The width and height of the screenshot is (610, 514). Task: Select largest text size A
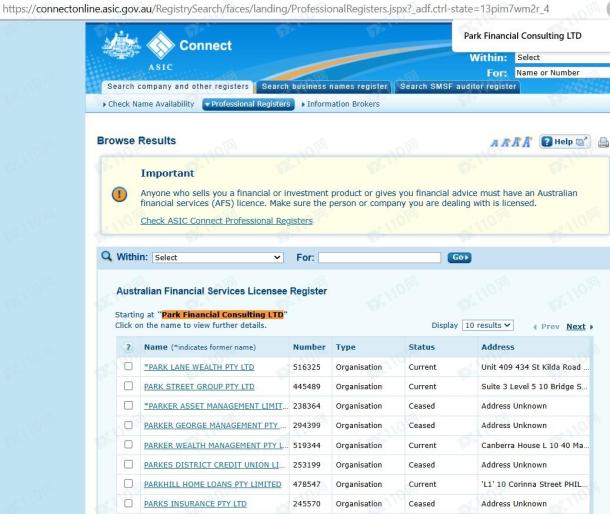[527, 142]
